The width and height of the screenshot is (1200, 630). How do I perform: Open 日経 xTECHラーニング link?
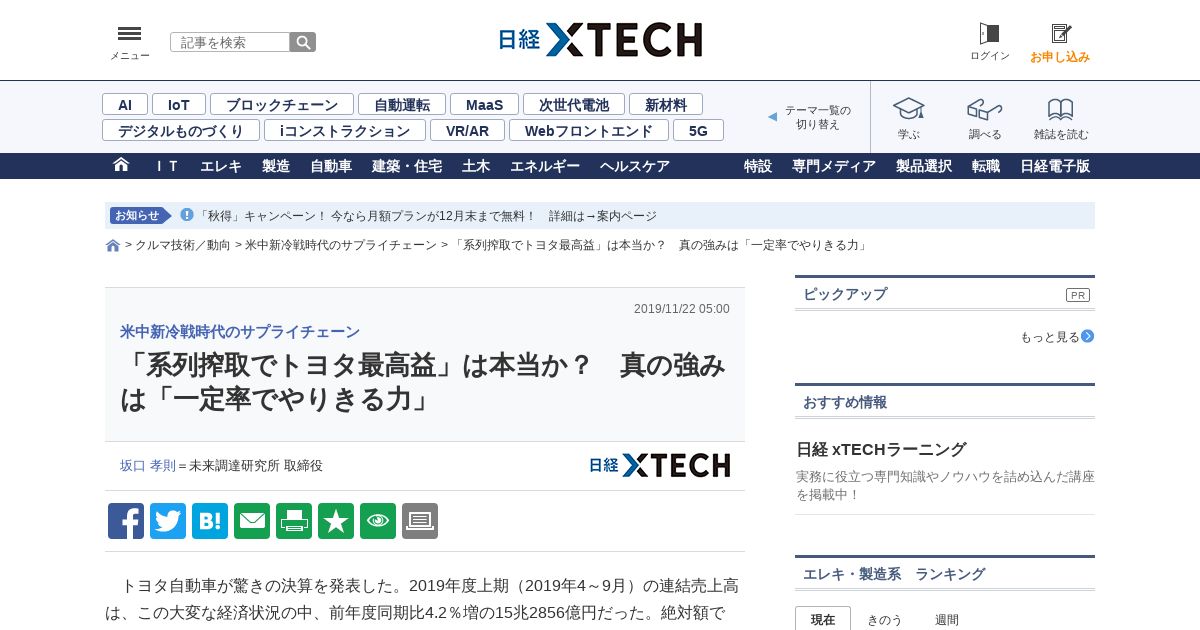pyautogui.click(x=881, y=449)
